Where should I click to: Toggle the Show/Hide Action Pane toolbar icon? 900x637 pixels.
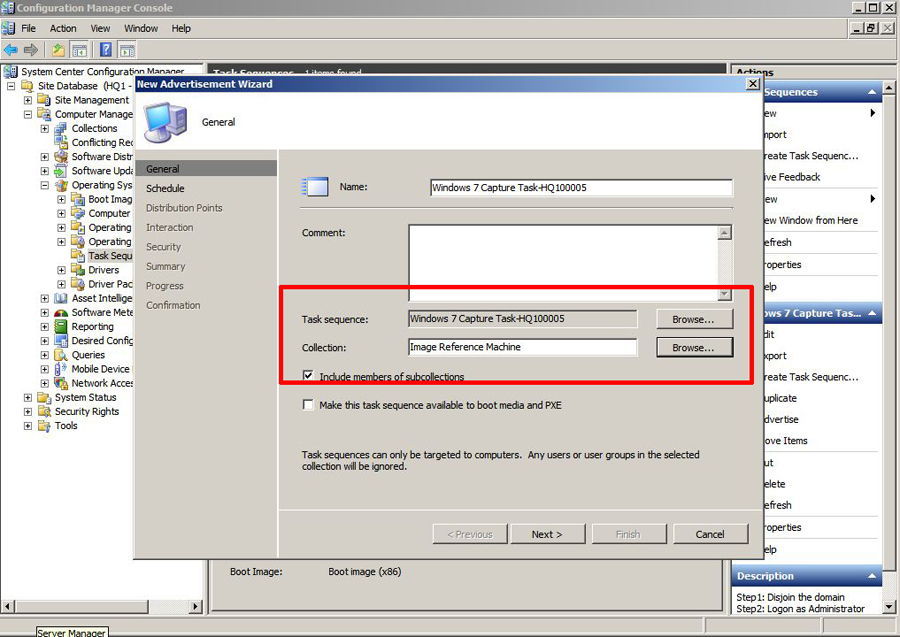coord(127,50)
